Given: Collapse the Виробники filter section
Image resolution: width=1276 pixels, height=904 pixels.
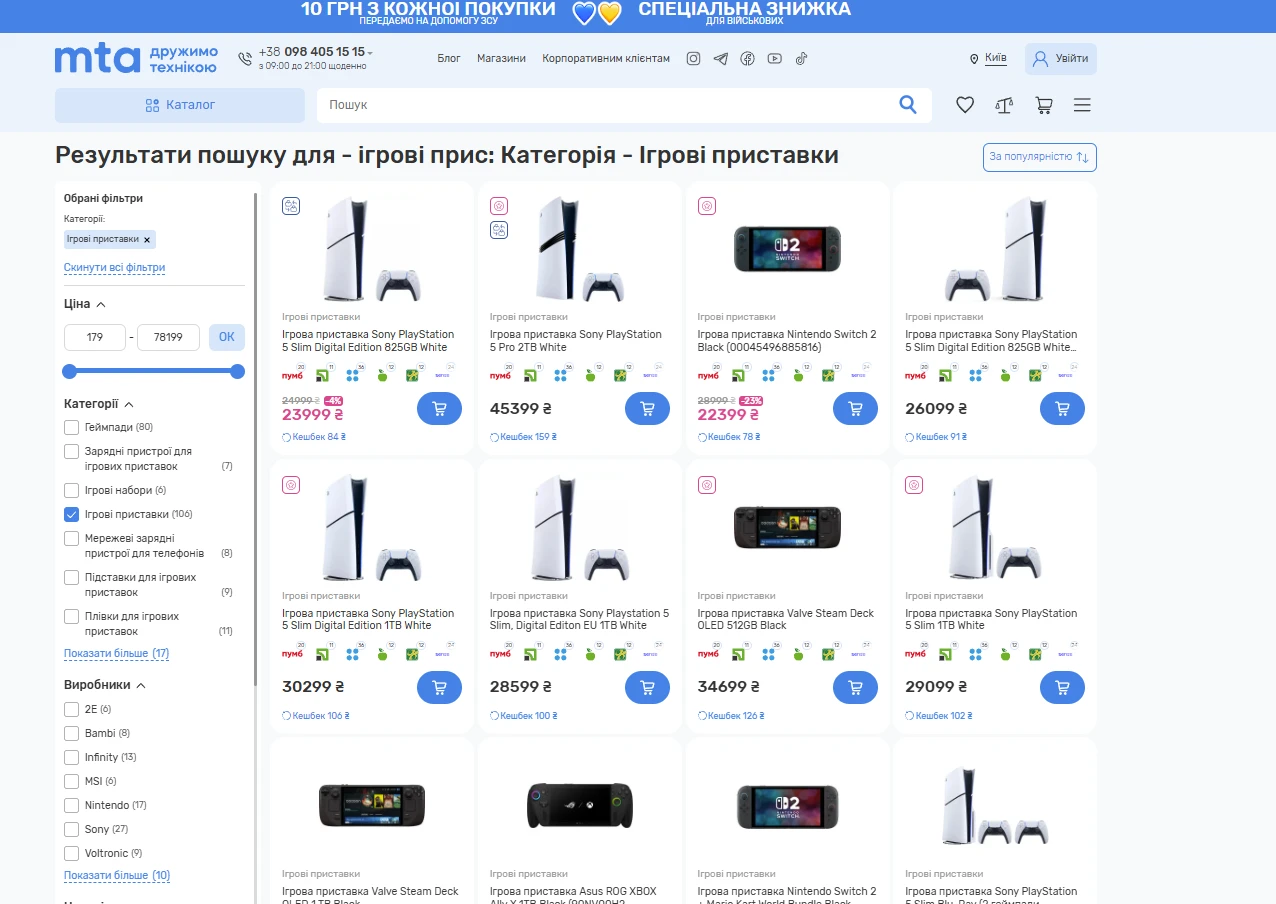Looking at the screenshot, I should click(141, 685).
